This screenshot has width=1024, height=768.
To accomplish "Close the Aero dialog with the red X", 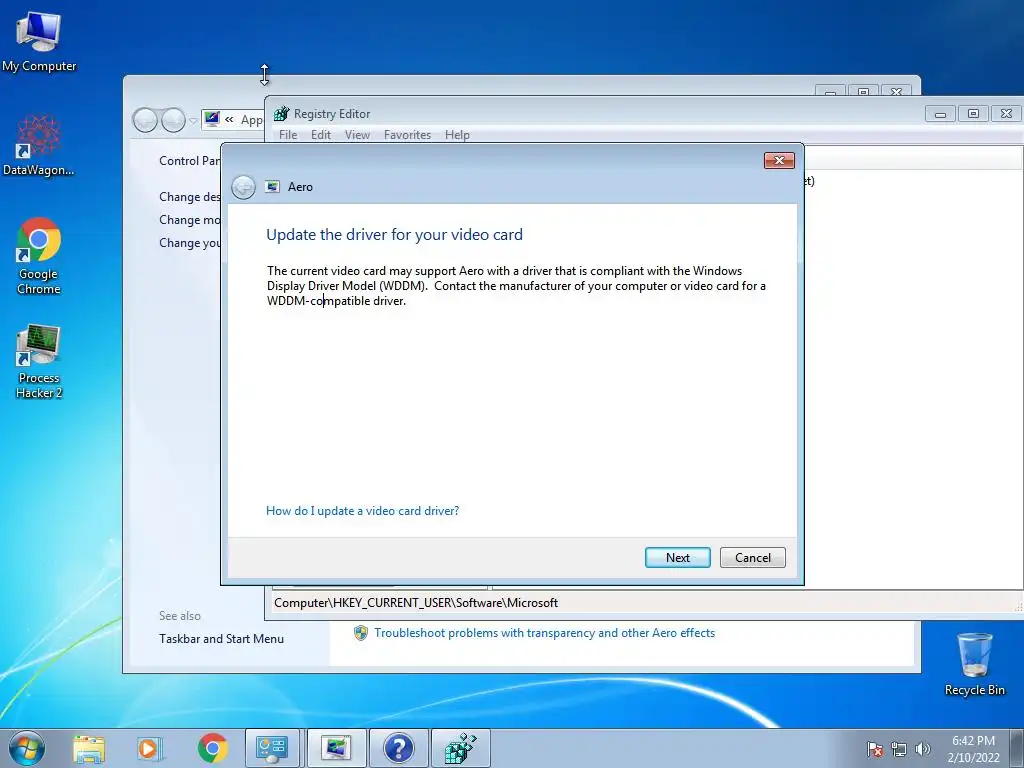I will 779,161.
